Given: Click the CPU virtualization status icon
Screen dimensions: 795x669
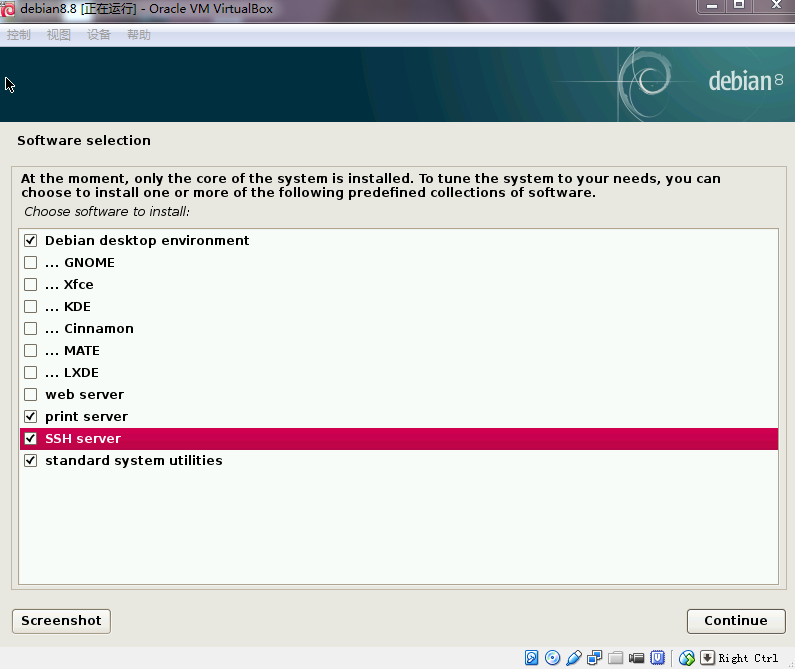Looking at the screenshot, I should (x=658, y=658).
